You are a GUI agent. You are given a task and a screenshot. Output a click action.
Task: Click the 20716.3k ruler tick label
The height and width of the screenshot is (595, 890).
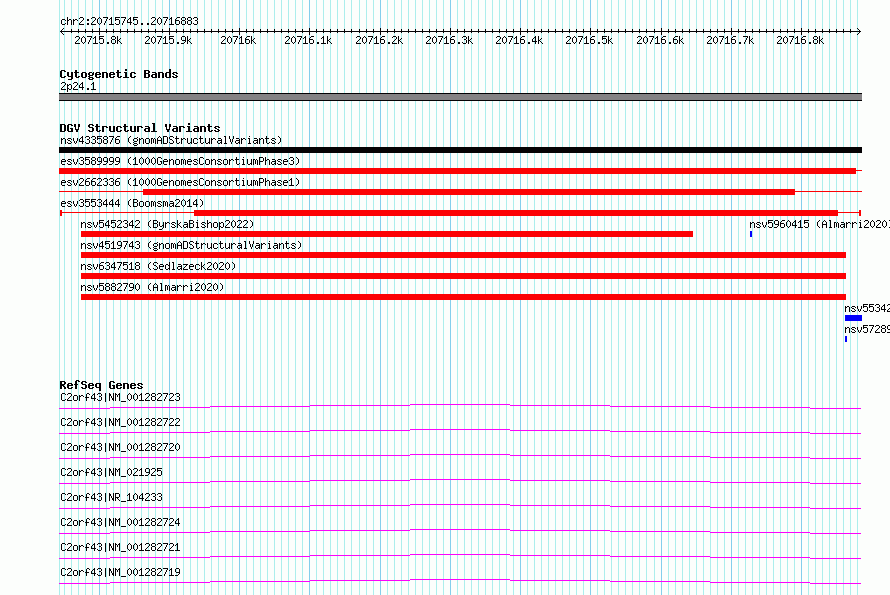(x=449, y=40)
